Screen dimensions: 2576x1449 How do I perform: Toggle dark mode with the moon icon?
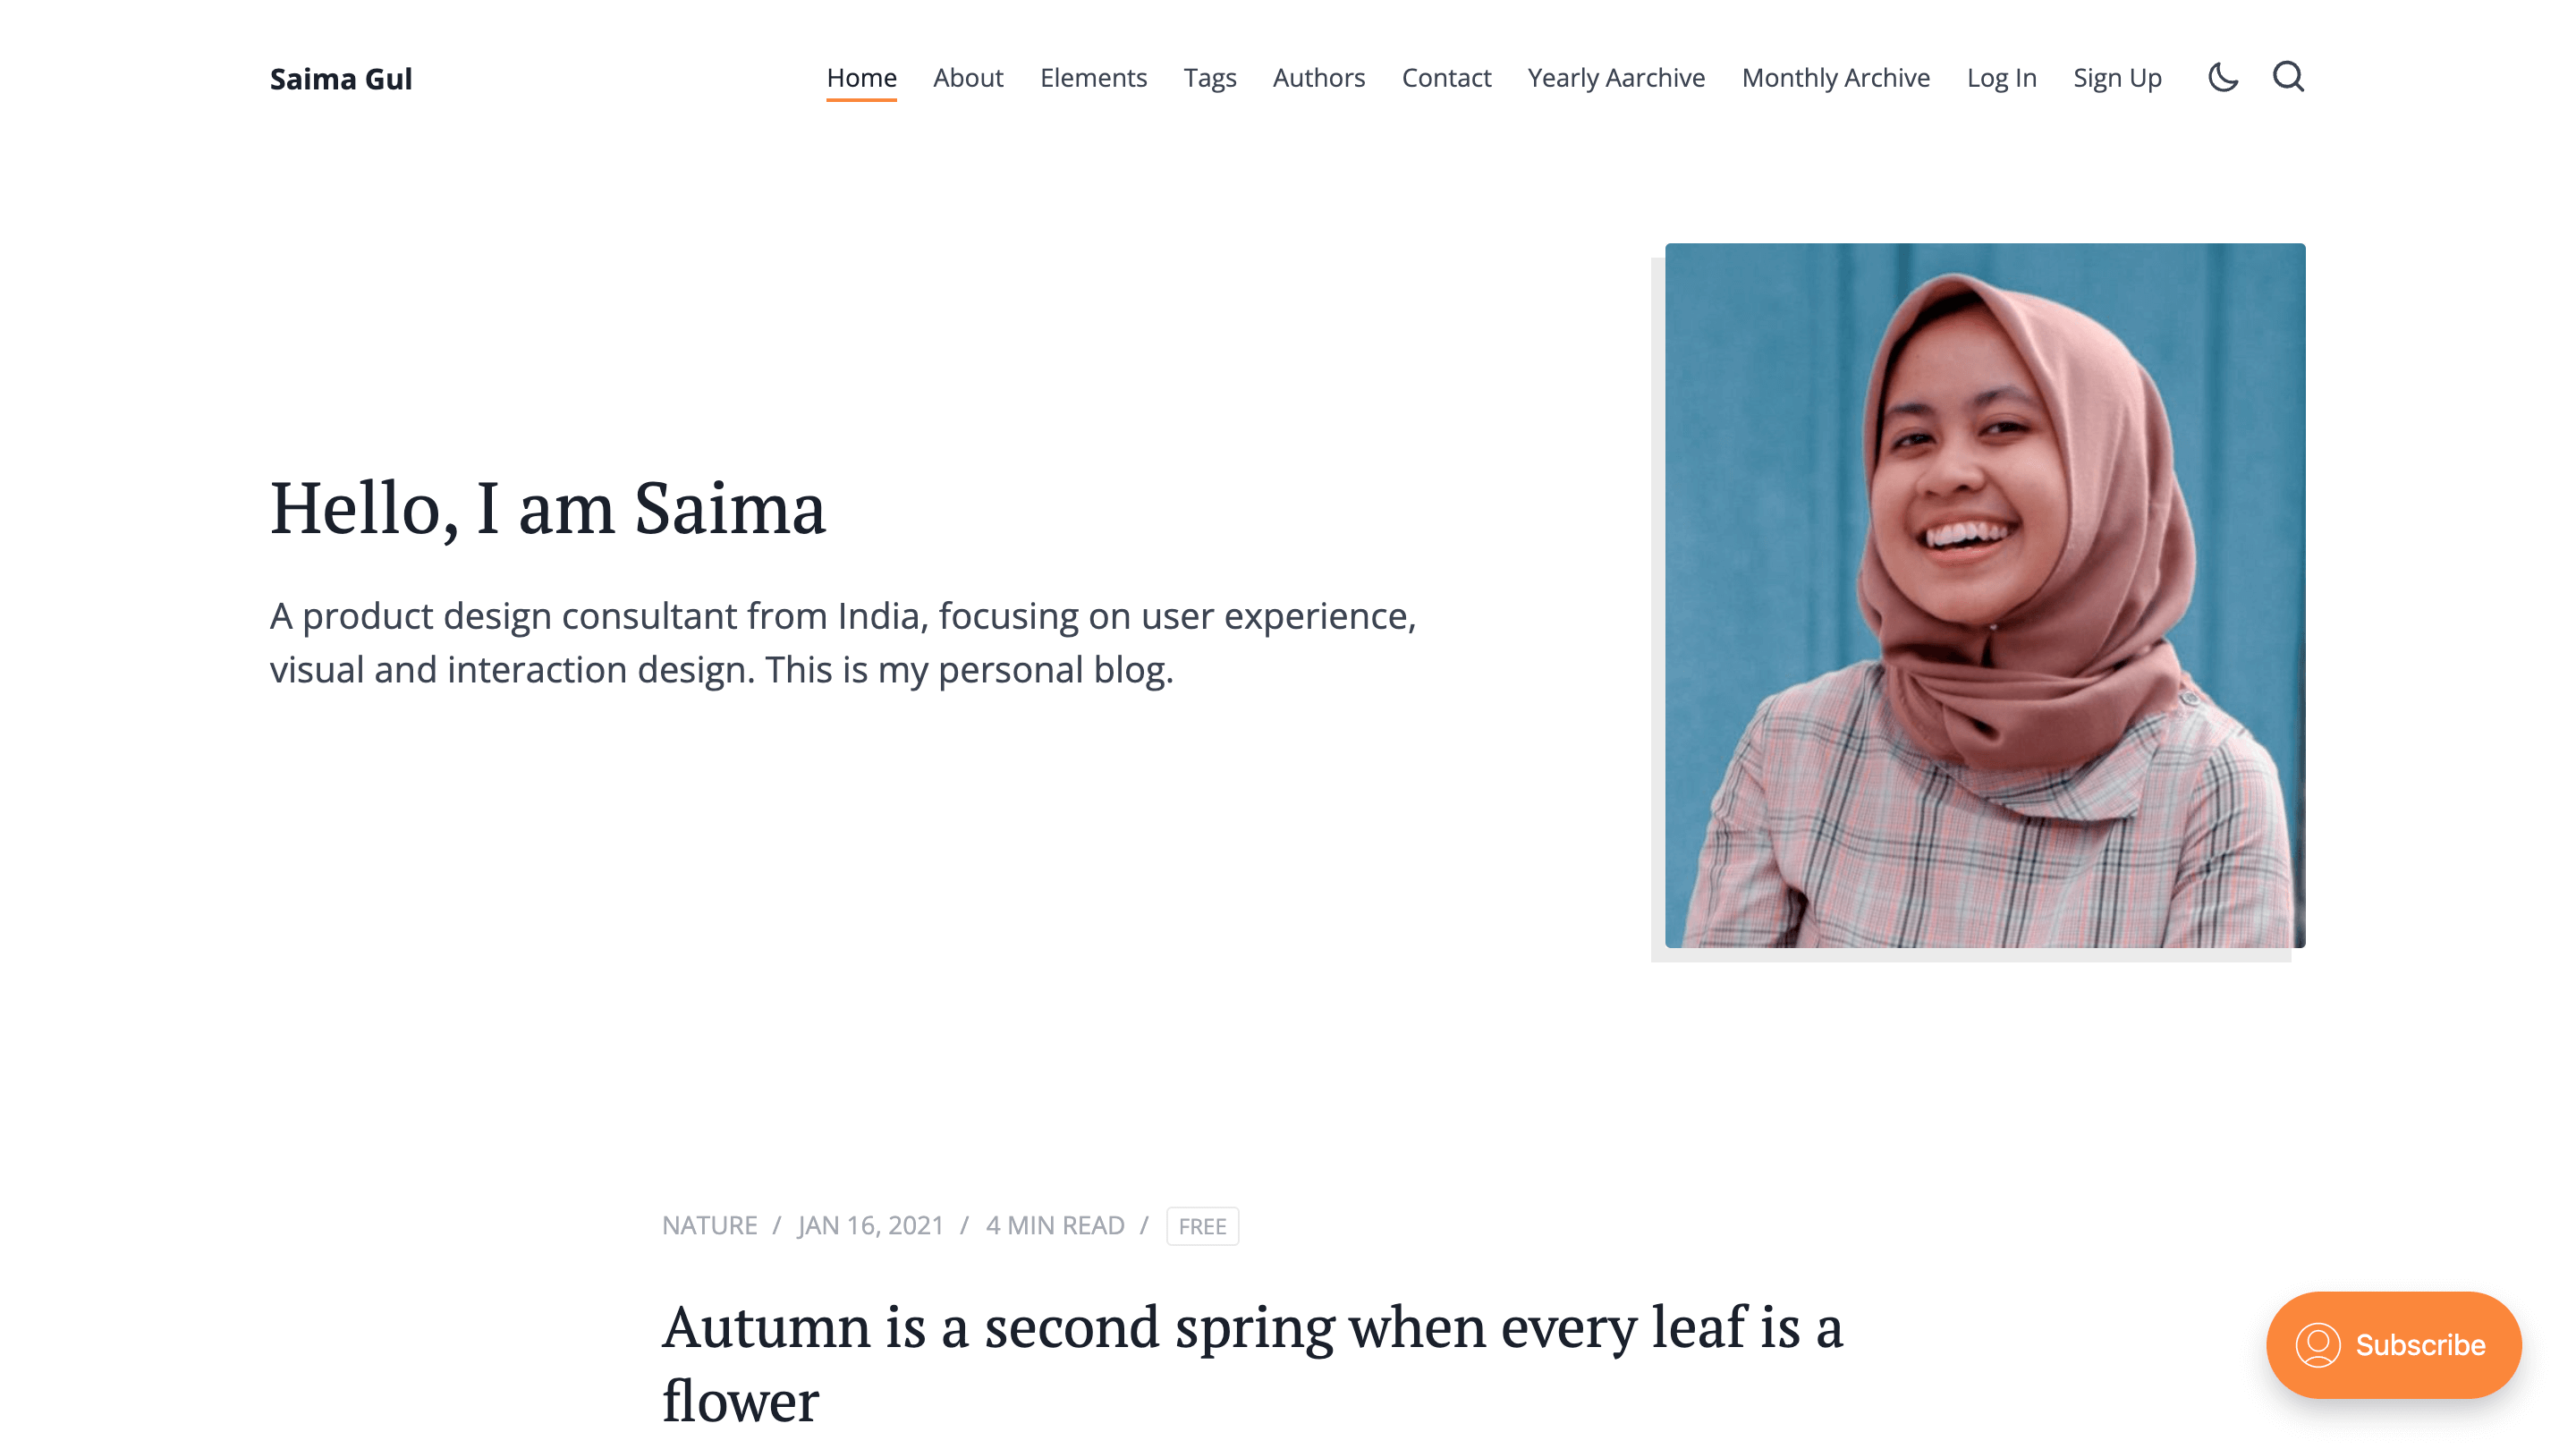tap(2222, 77)
